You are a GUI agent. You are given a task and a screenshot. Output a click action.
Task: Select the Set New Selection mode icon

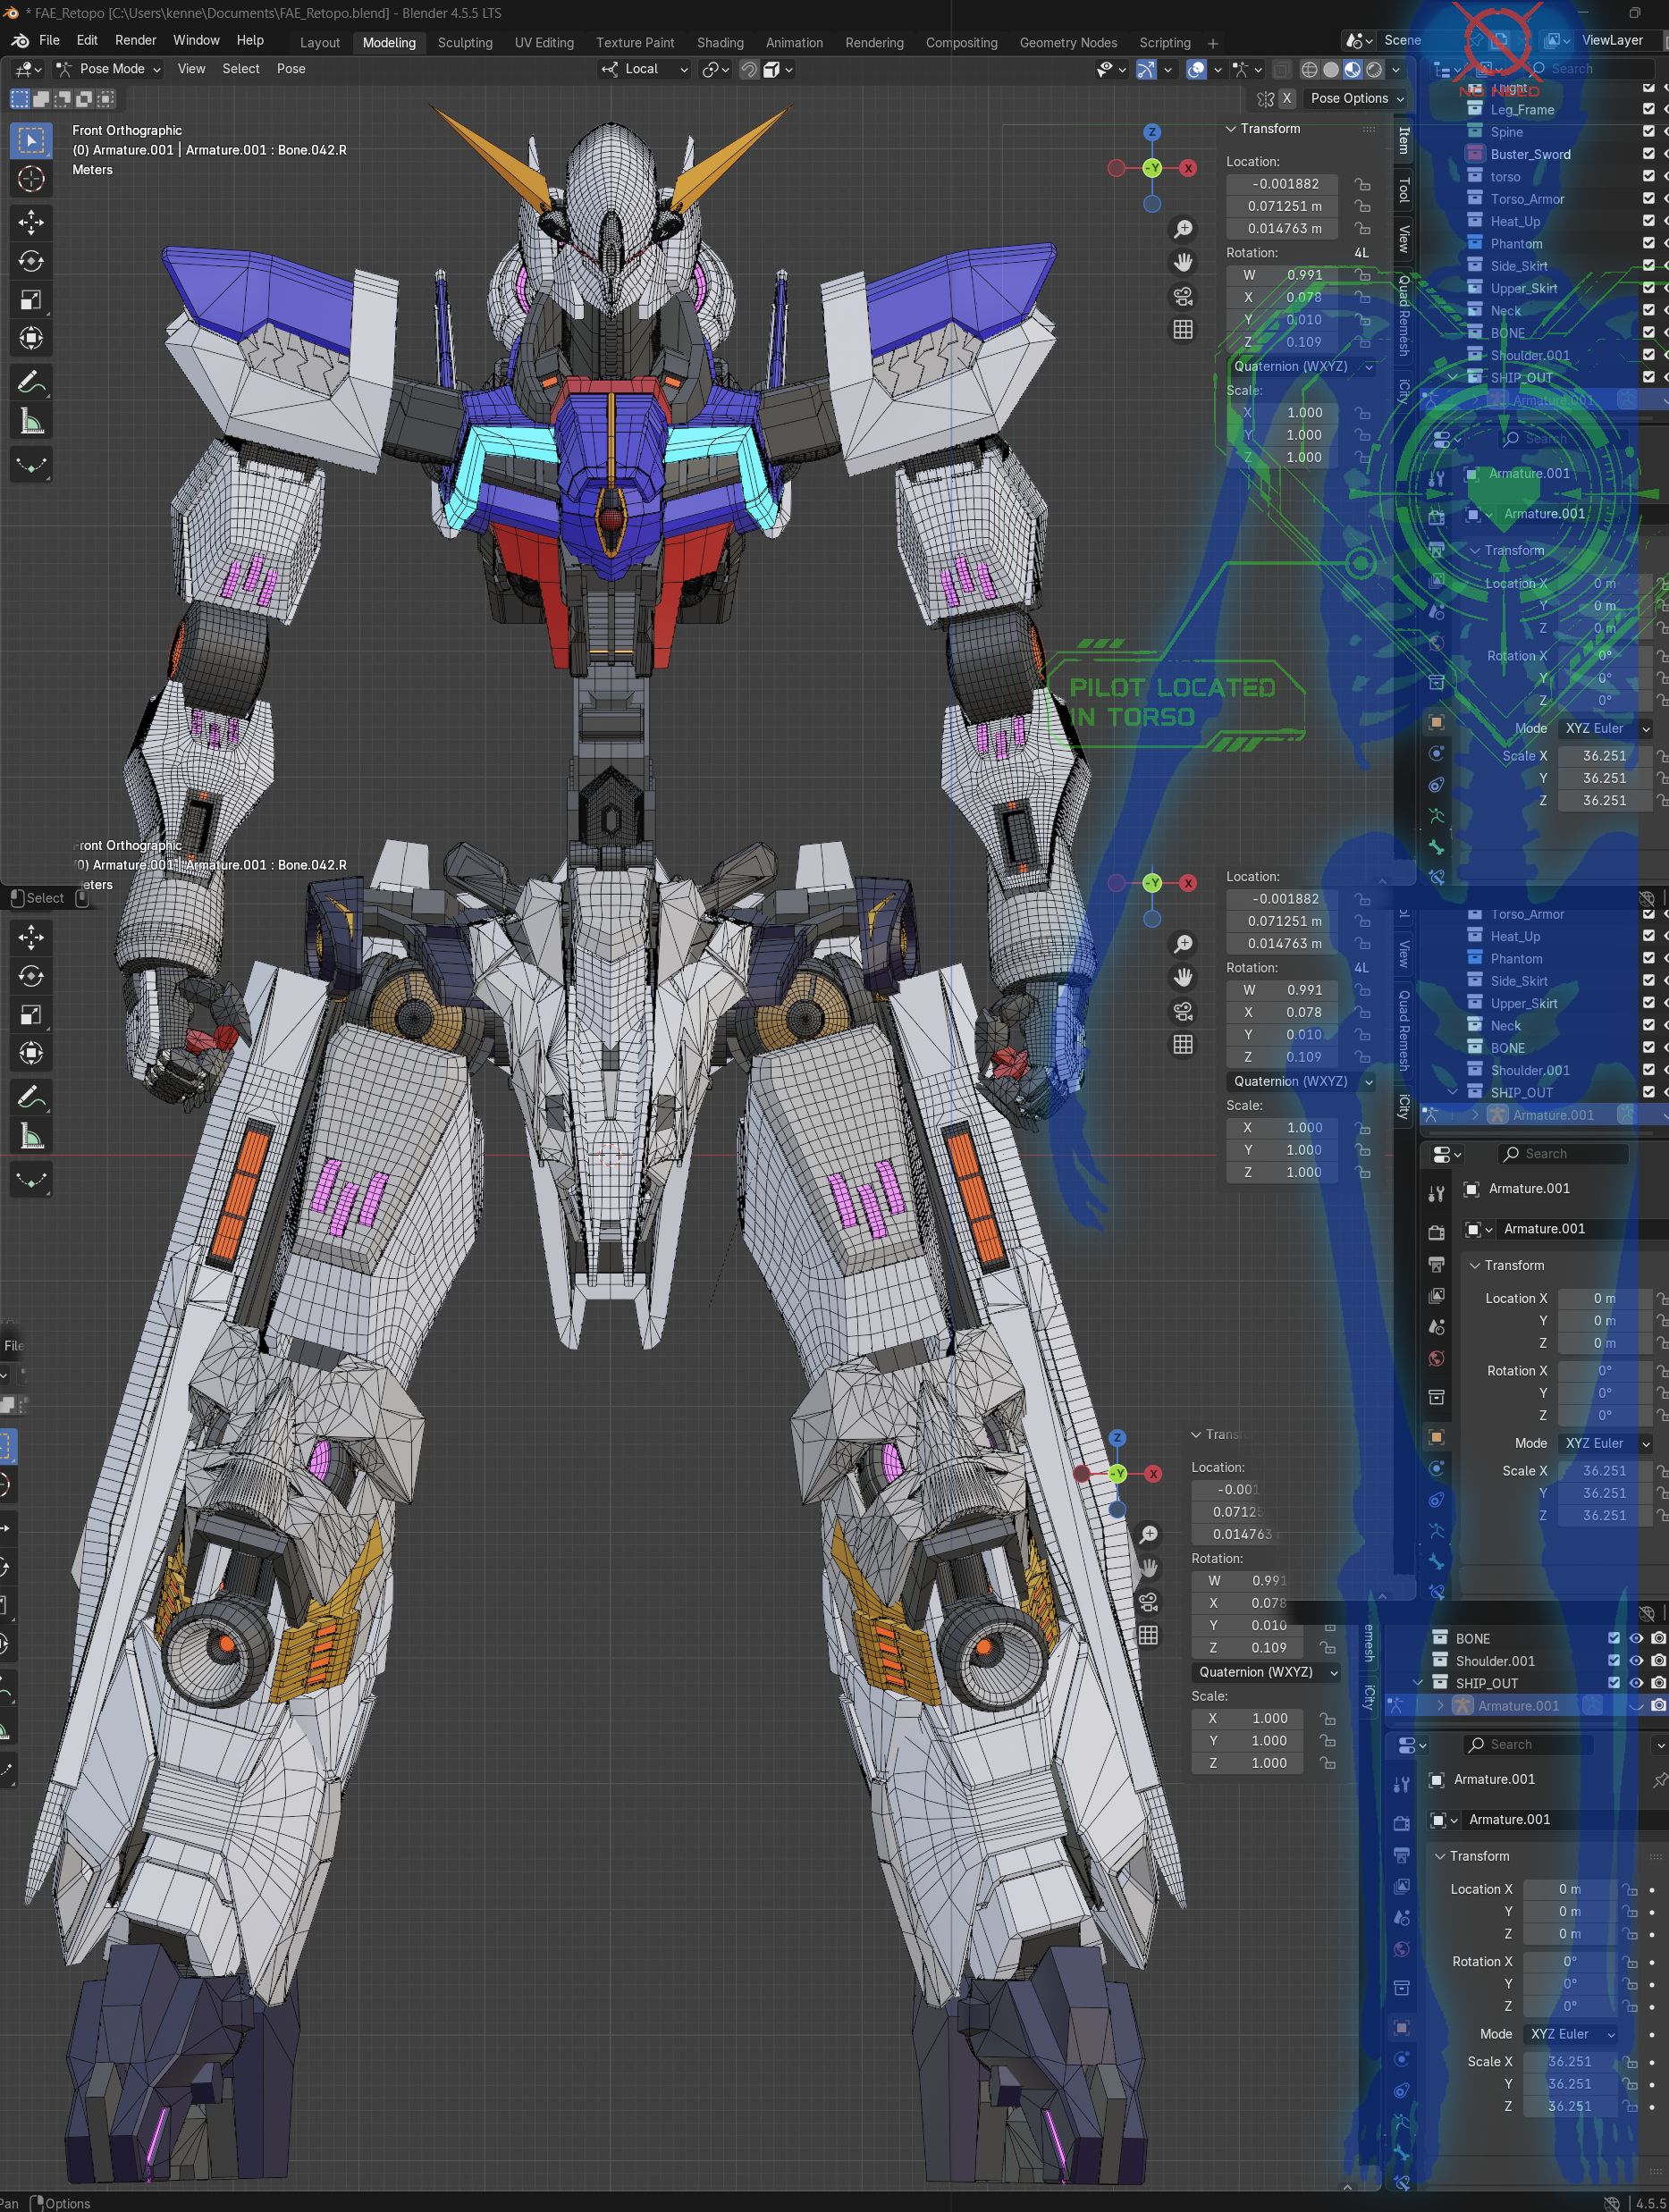[x=20, y=99]
